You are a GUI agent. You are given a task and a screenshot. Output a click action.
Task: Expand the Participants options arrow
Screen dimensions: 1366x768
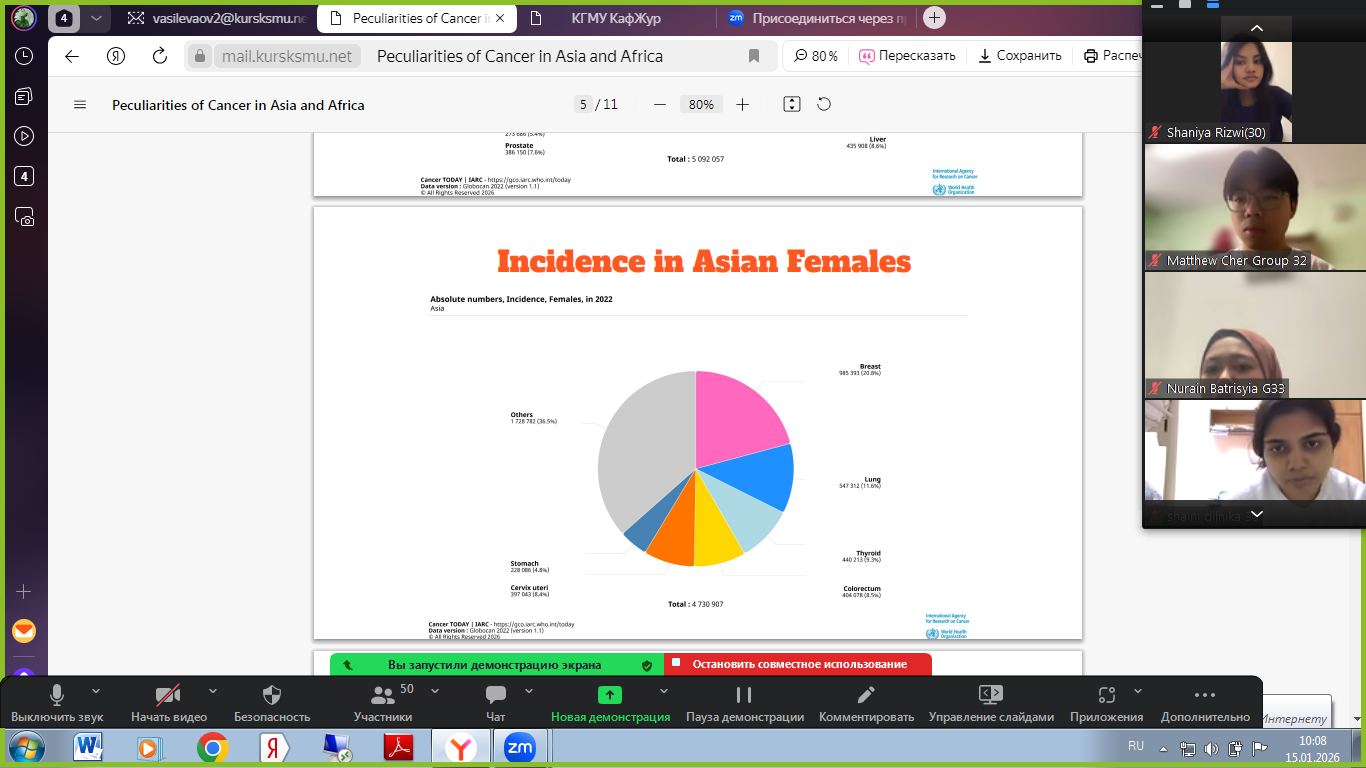tap(435, 691)
